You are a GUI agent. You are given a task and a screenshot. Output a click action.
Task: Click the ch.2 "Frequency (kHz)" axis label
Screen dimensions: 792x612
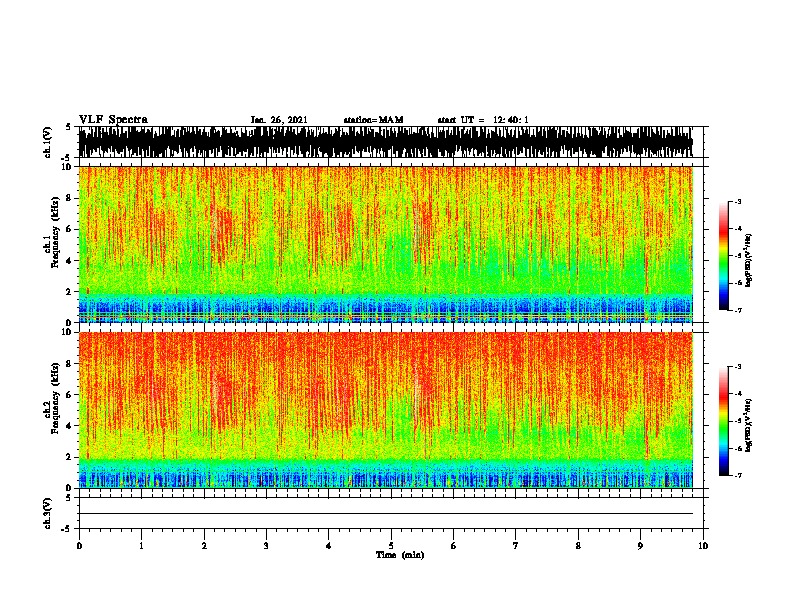[55, 398]
